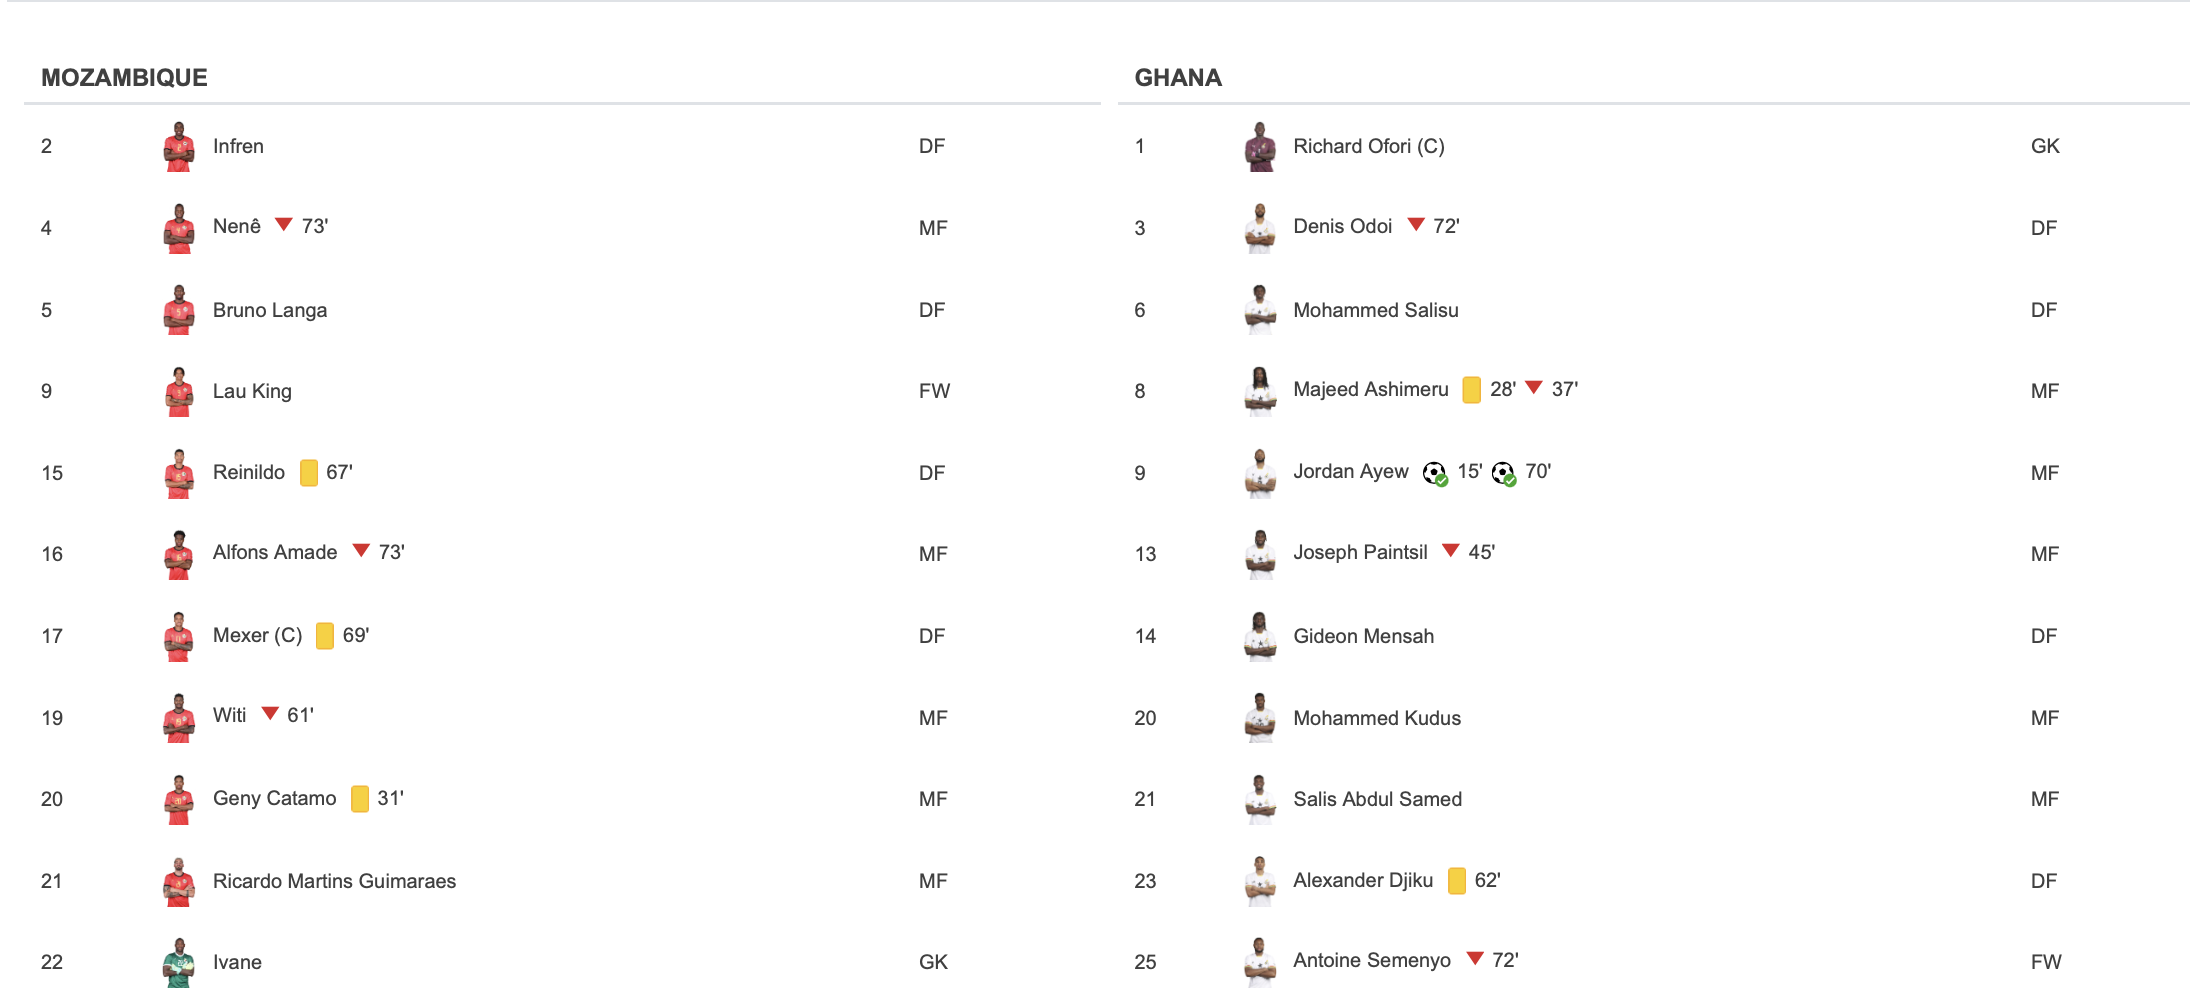The image size is (2190, 994).
Task: Open Richard Ofori's player photo
Action: pyautogui.click(x=1260, y=147)
